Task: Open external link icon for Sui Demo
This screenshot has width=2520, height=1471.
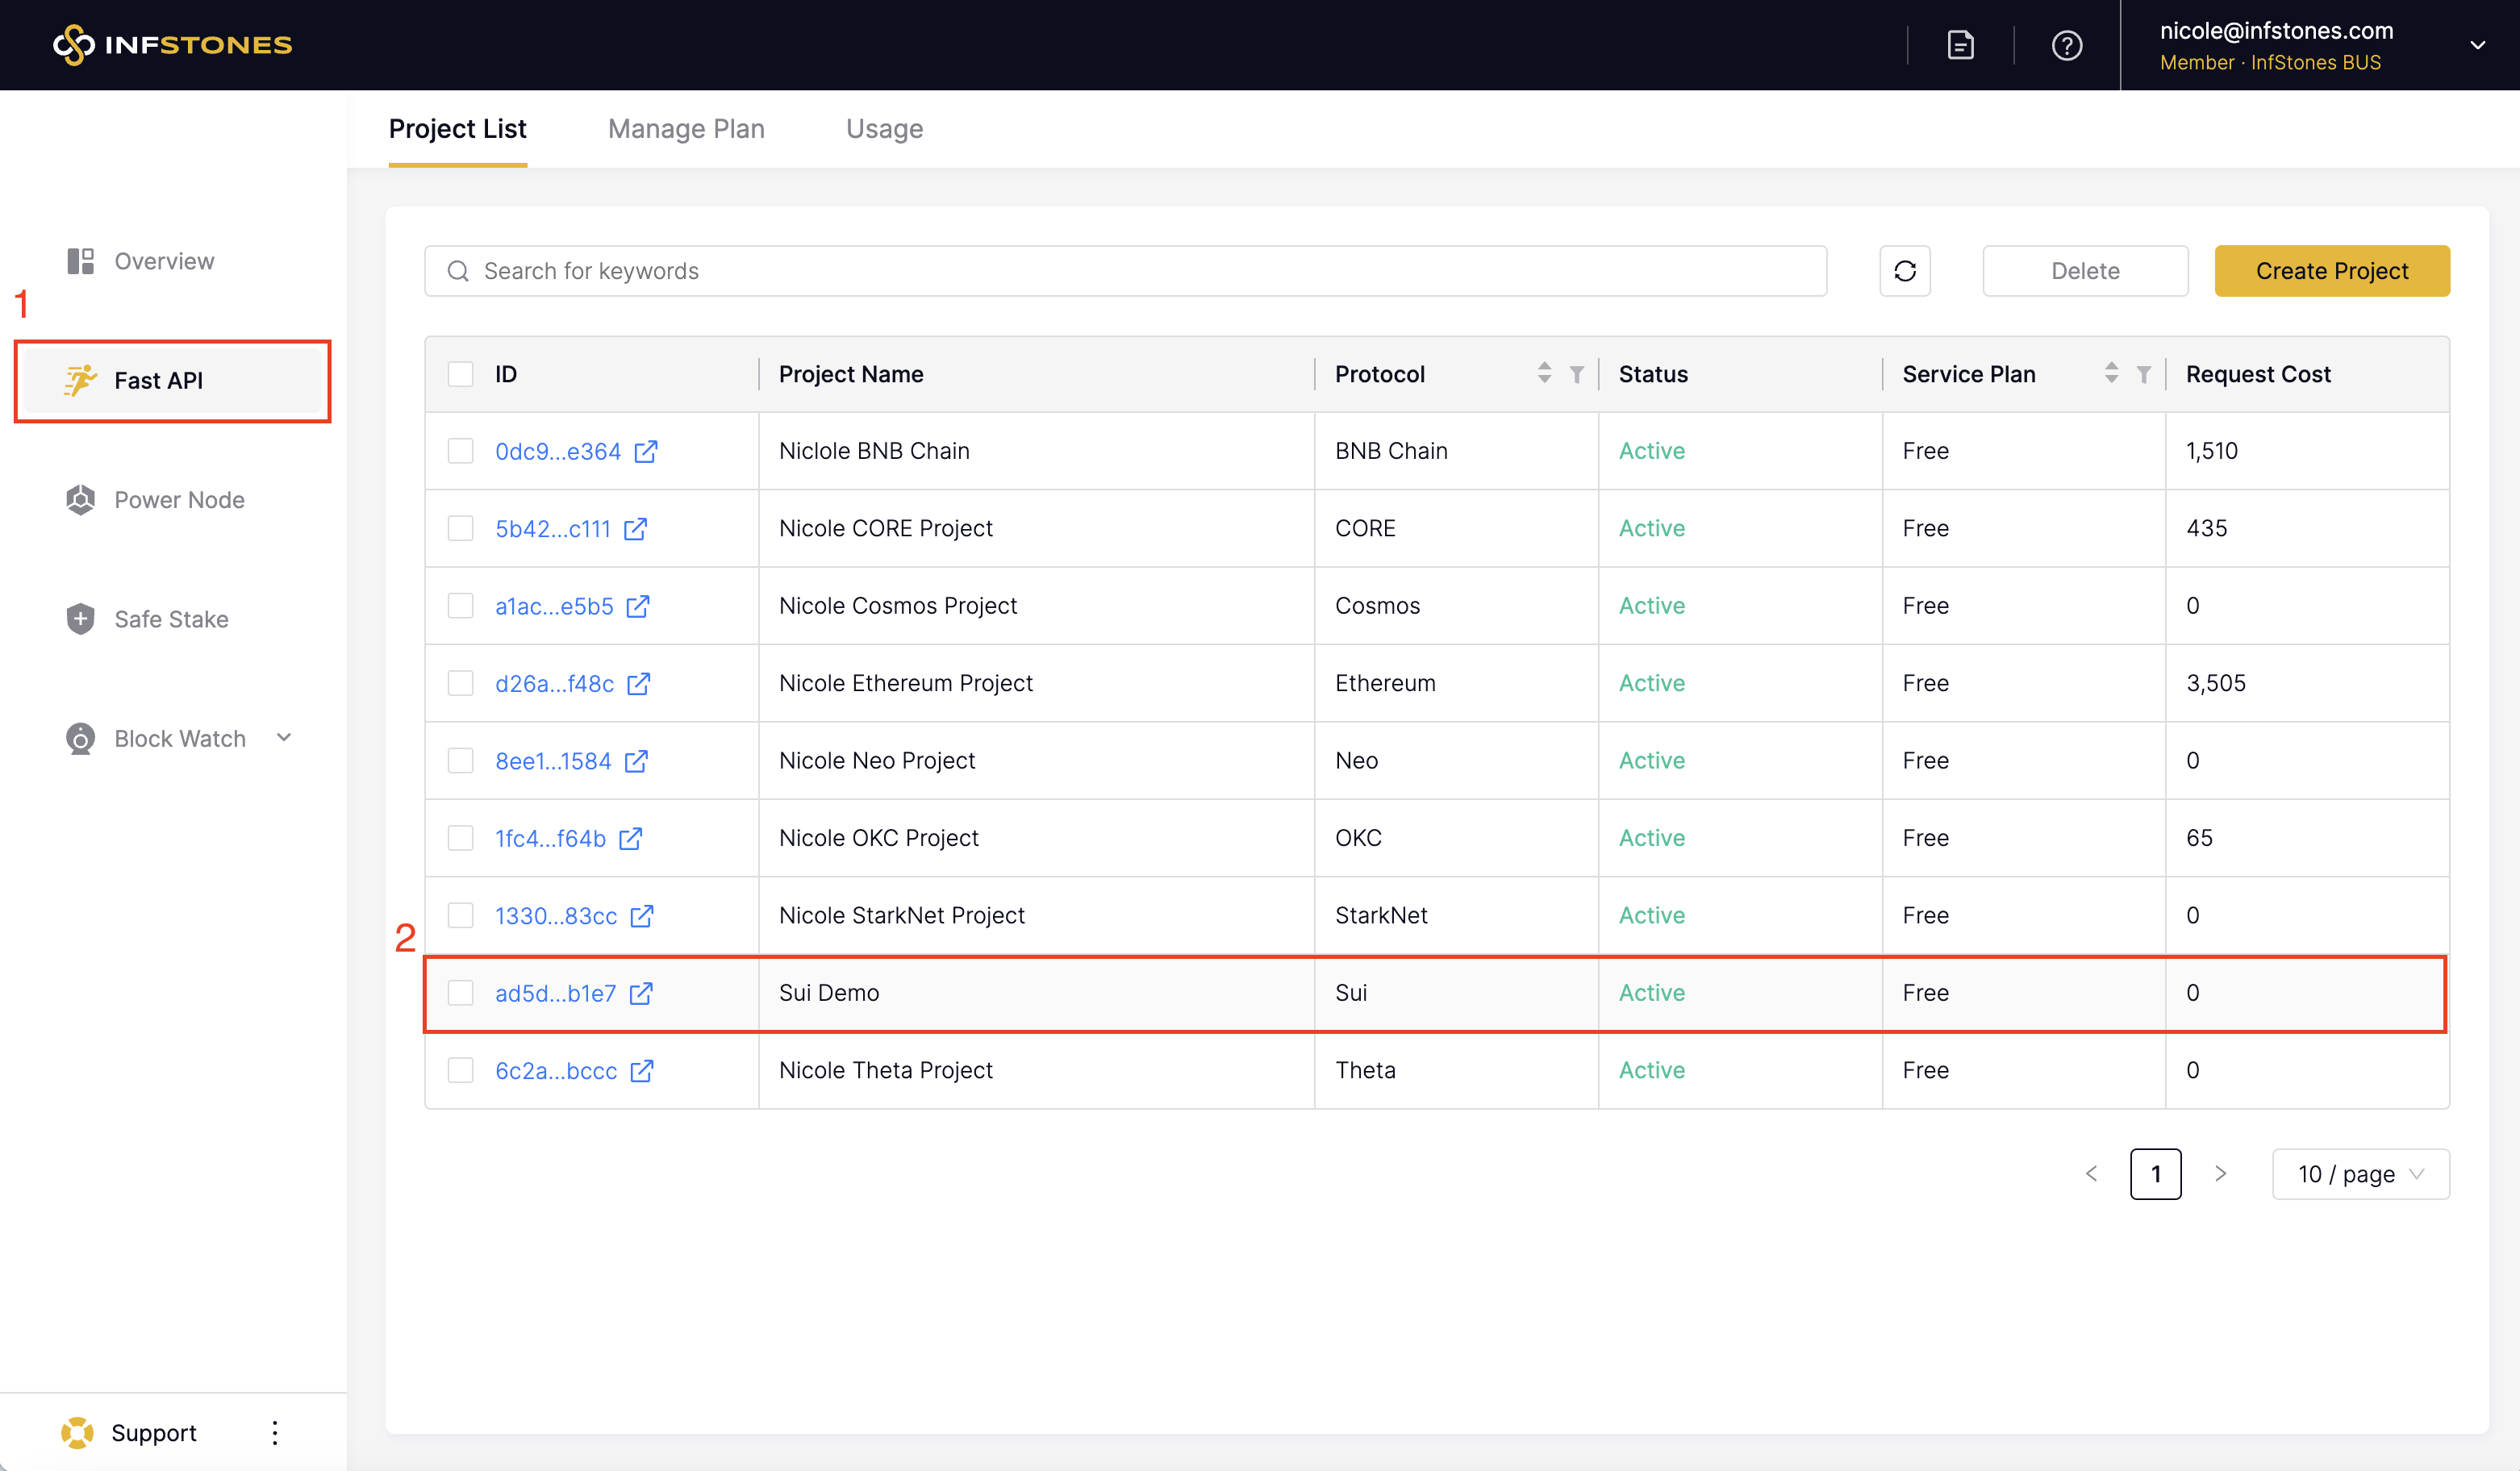Action: click(641, 993)
